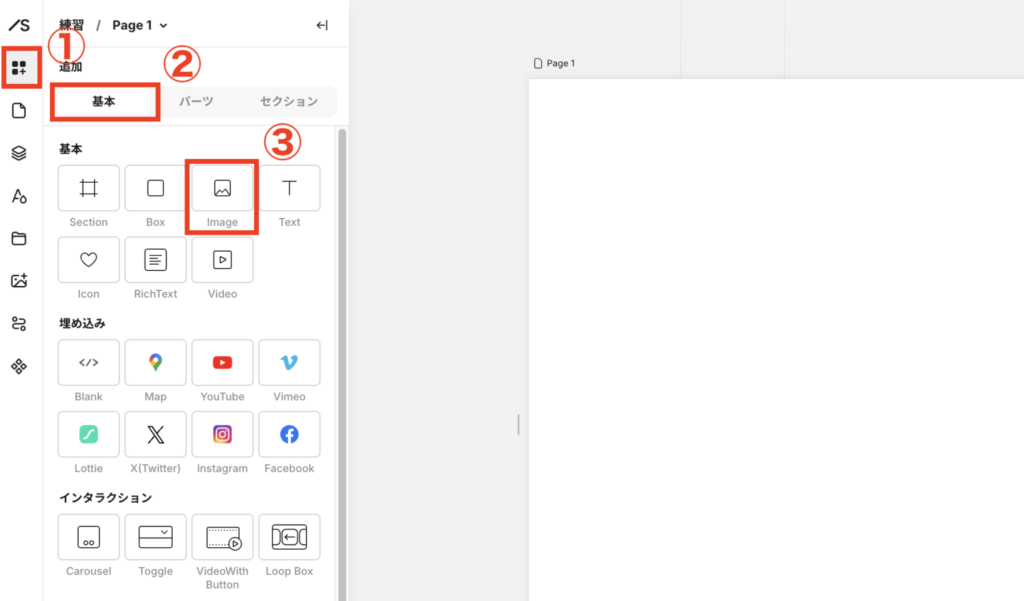Screen dimensions: 1024x601
Task: Select the Section element tile
Action: 89,188
